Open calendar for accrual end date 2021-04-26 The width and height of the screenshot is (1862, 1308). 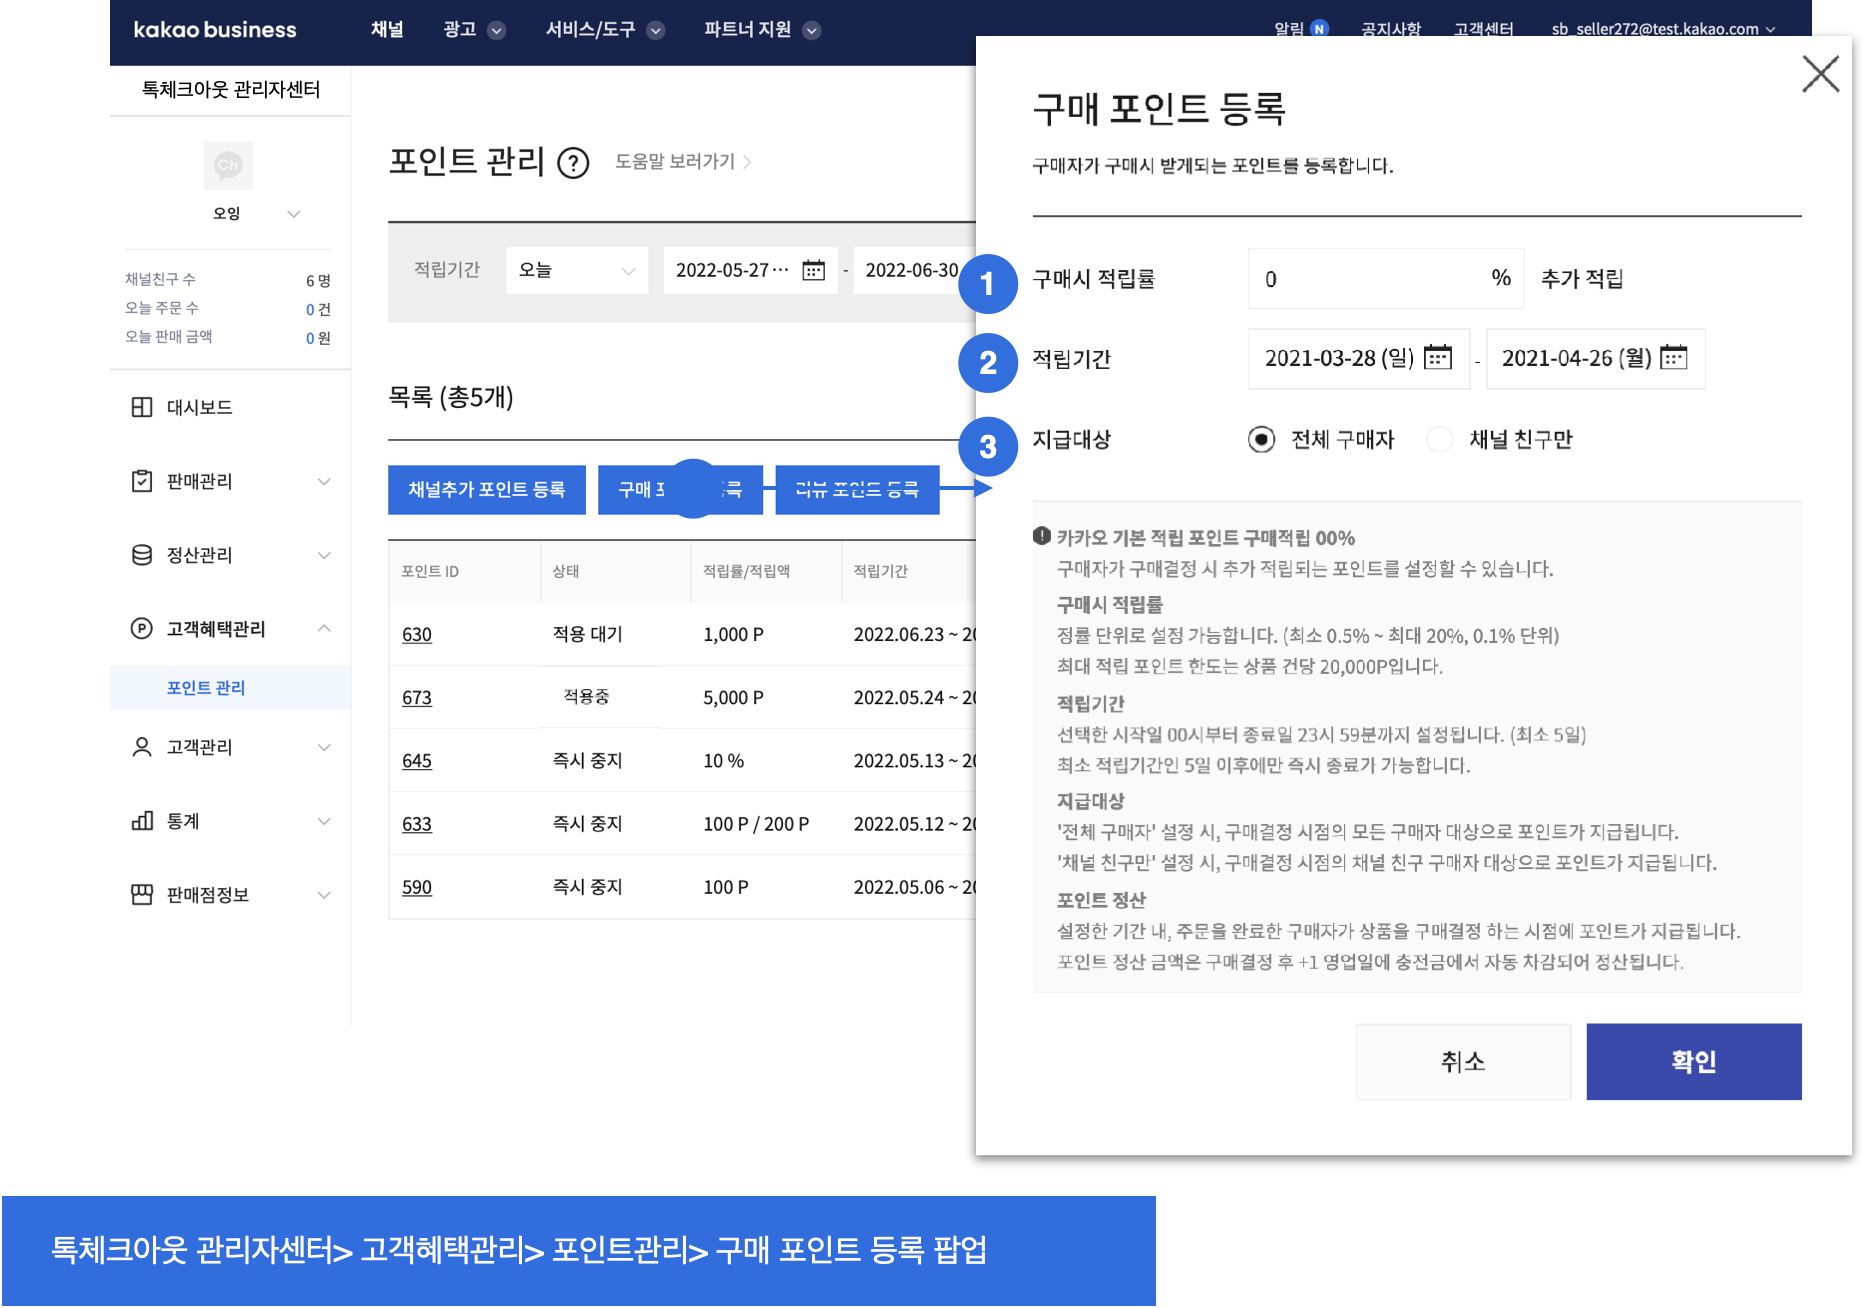tap(1673, 358)
